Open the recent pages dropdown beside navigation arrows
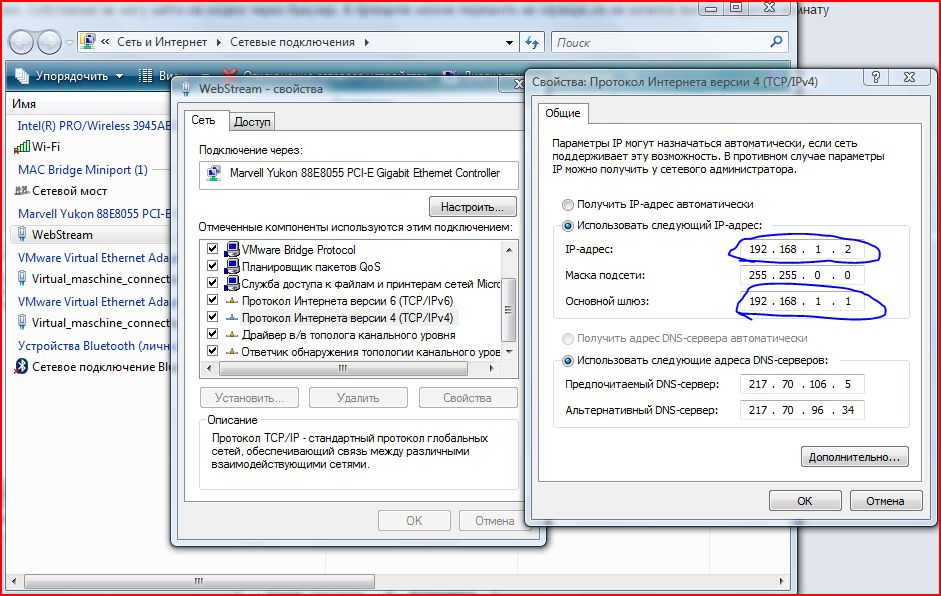This screenshot has height=596, width=941. 69,43
